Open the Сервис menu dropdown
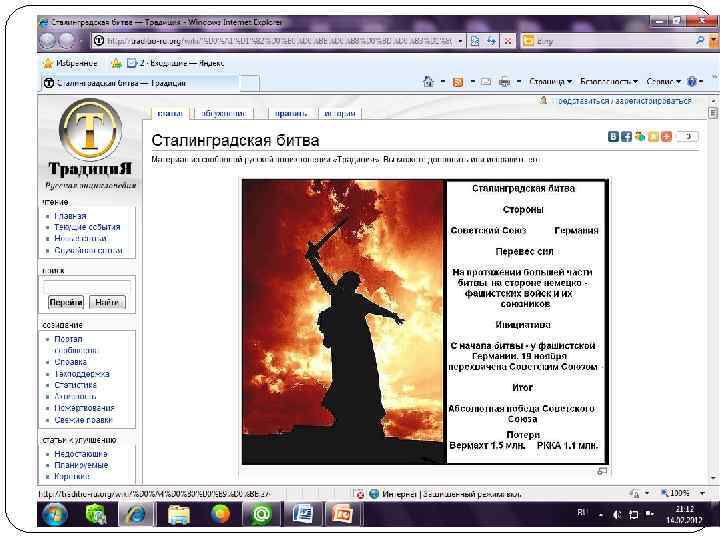This screenshot has height=540, width=720. (x=663, y=82)
